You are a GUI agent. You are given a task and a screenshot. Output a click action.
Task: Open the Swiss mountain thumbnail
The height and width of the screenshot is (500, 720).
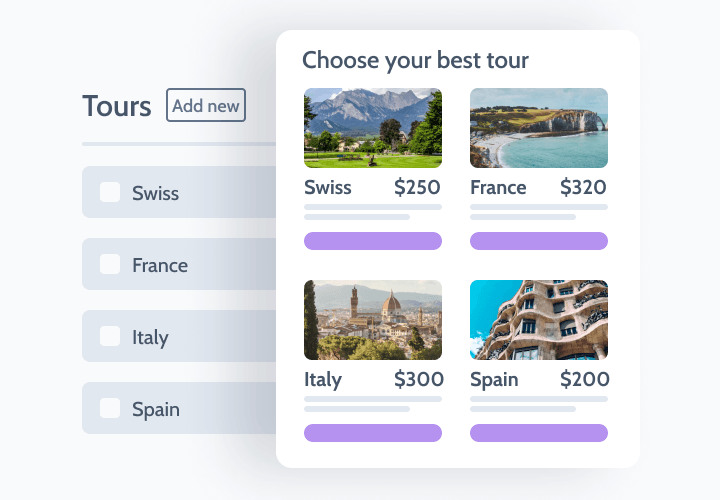[x=372, y=128]
